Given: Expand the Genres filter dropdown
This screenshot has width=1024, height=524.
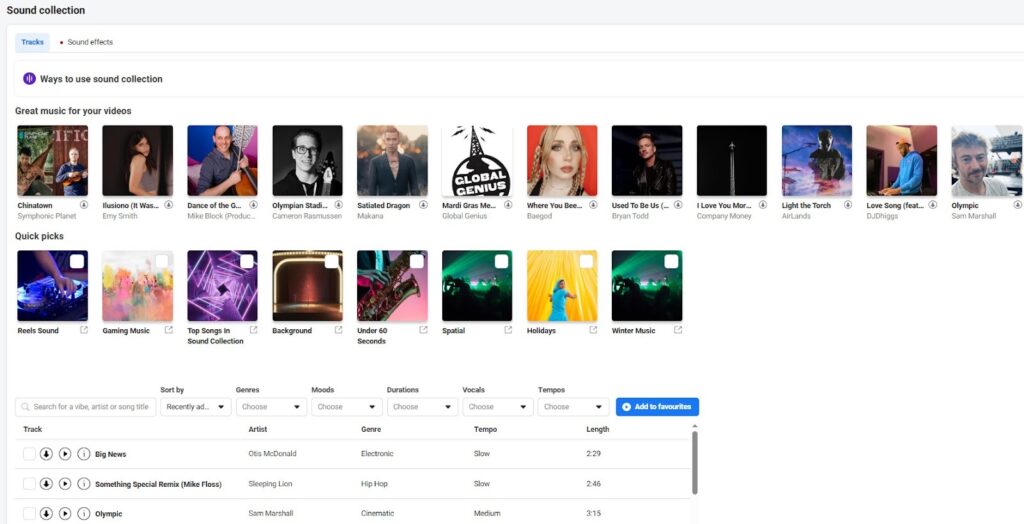Looking at the screenshot, I should (x=272, y=407).
